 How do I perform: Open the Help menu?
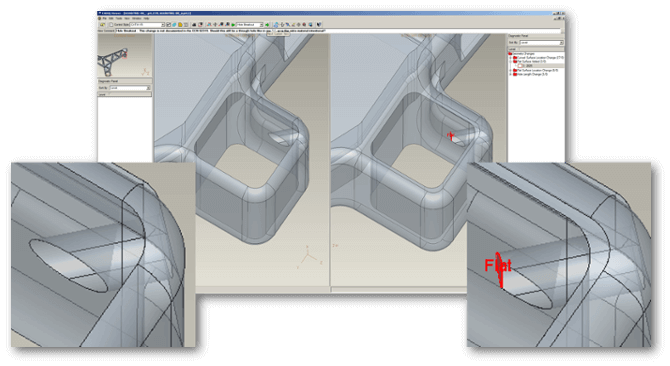pos(146,18)
